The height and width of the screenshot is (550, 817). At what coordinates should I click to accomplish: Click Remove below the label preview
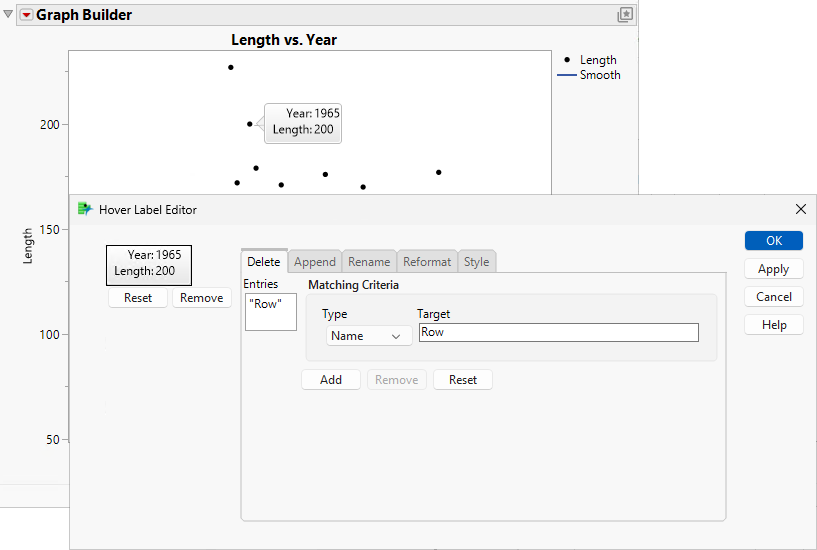[202, 298]
